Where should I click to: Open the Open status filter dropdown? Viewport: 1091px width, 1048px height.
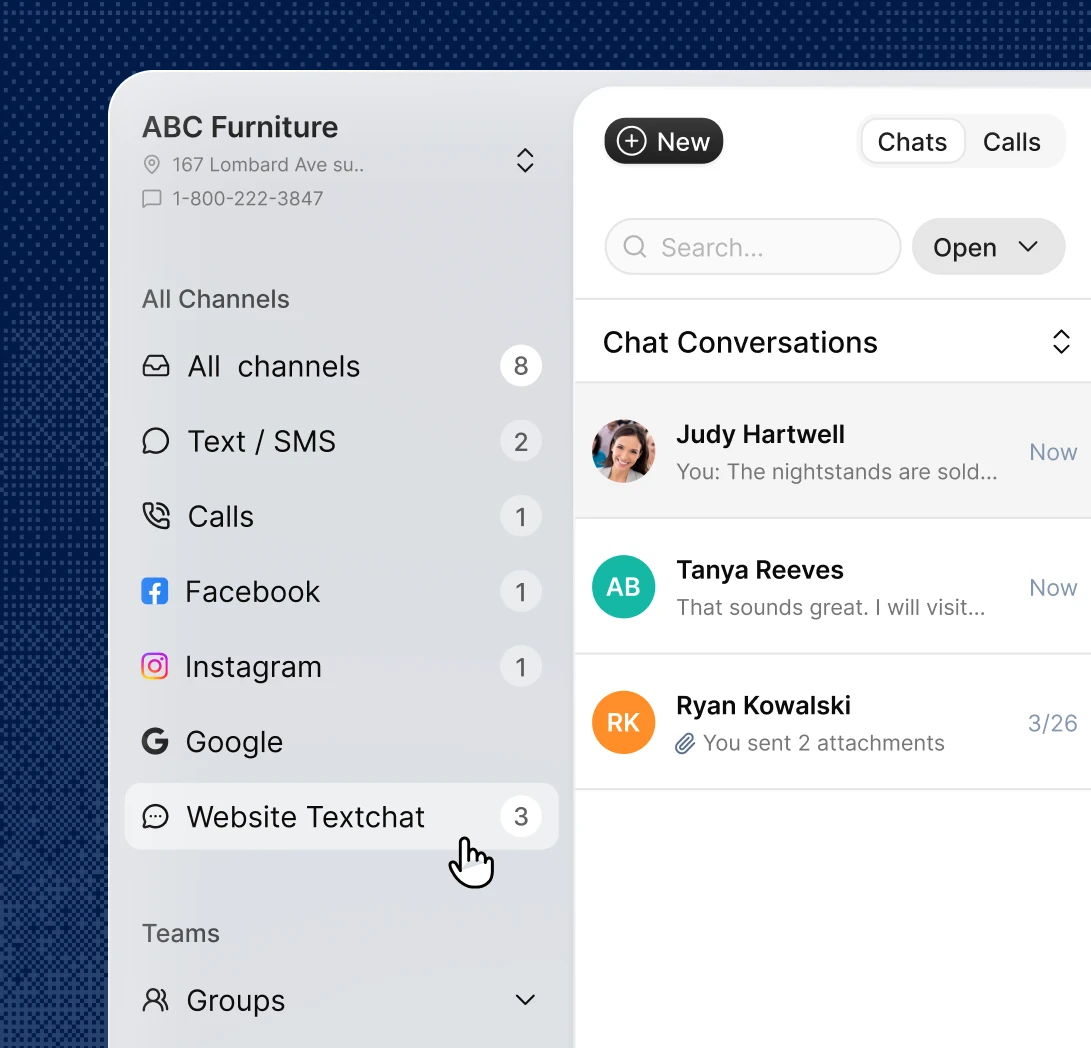coord(988,247)
